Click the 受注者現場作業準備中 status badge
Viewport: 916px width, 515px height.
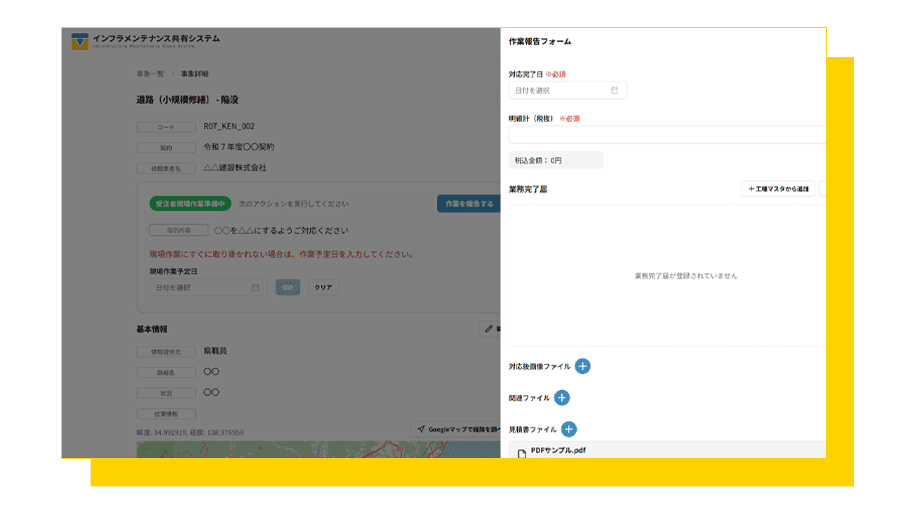[x=190, y=204]
